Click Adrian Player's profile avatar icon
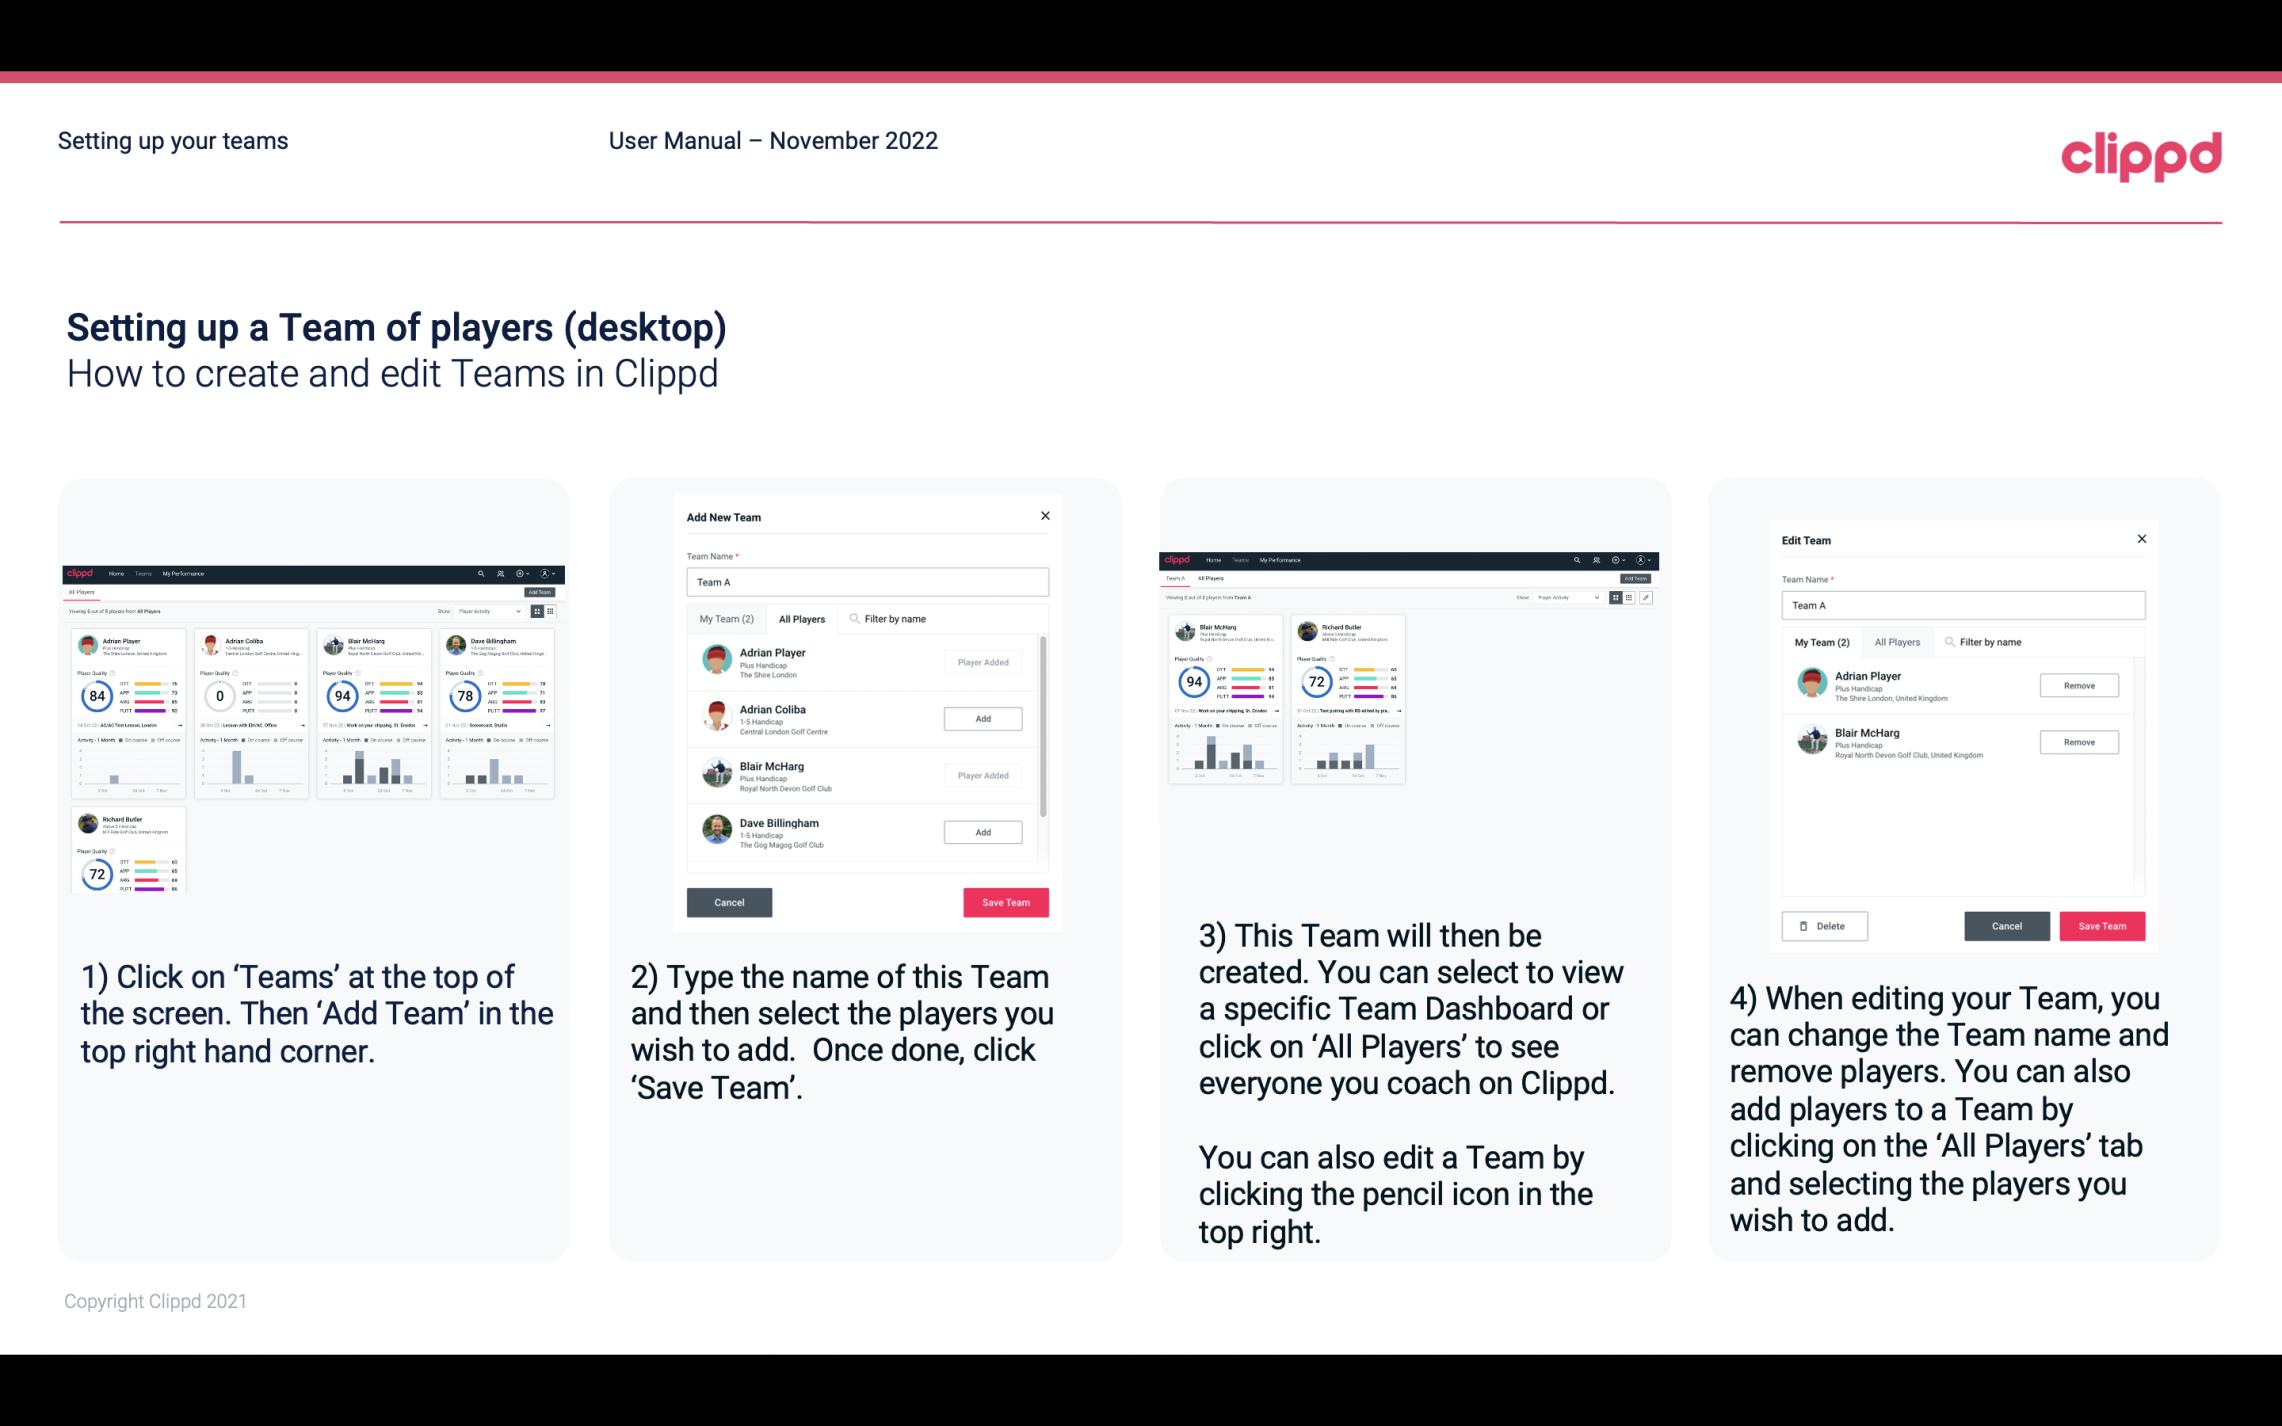 [x=716, y=660]
